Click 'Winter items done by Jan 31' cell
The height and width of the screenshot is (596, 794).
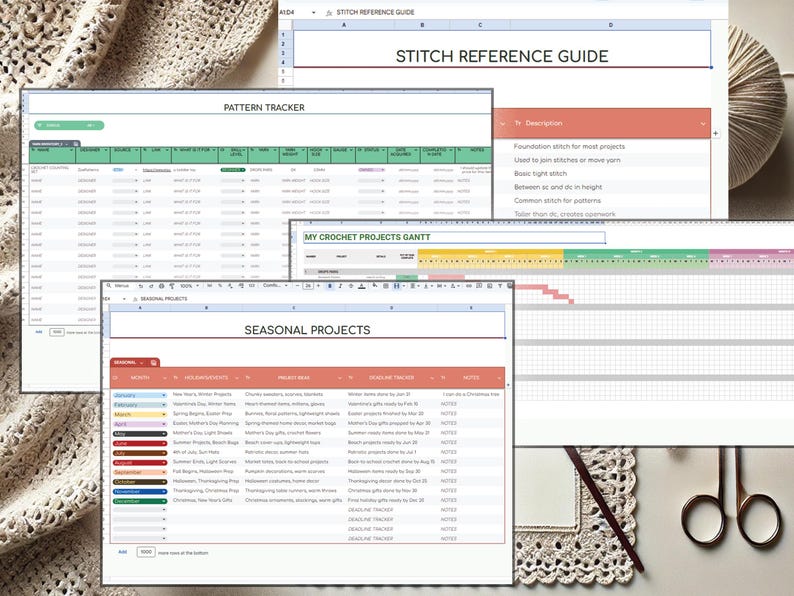click(379, 394)
